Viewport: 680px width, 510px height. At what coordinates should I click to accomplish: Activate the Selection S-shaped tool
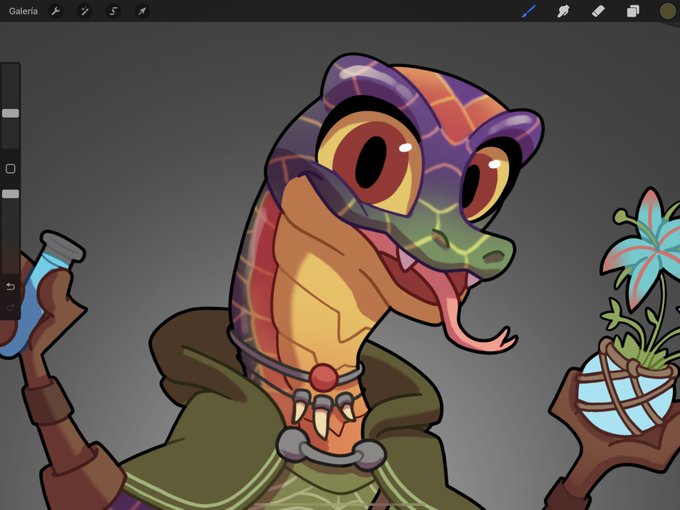click(113, 11)
